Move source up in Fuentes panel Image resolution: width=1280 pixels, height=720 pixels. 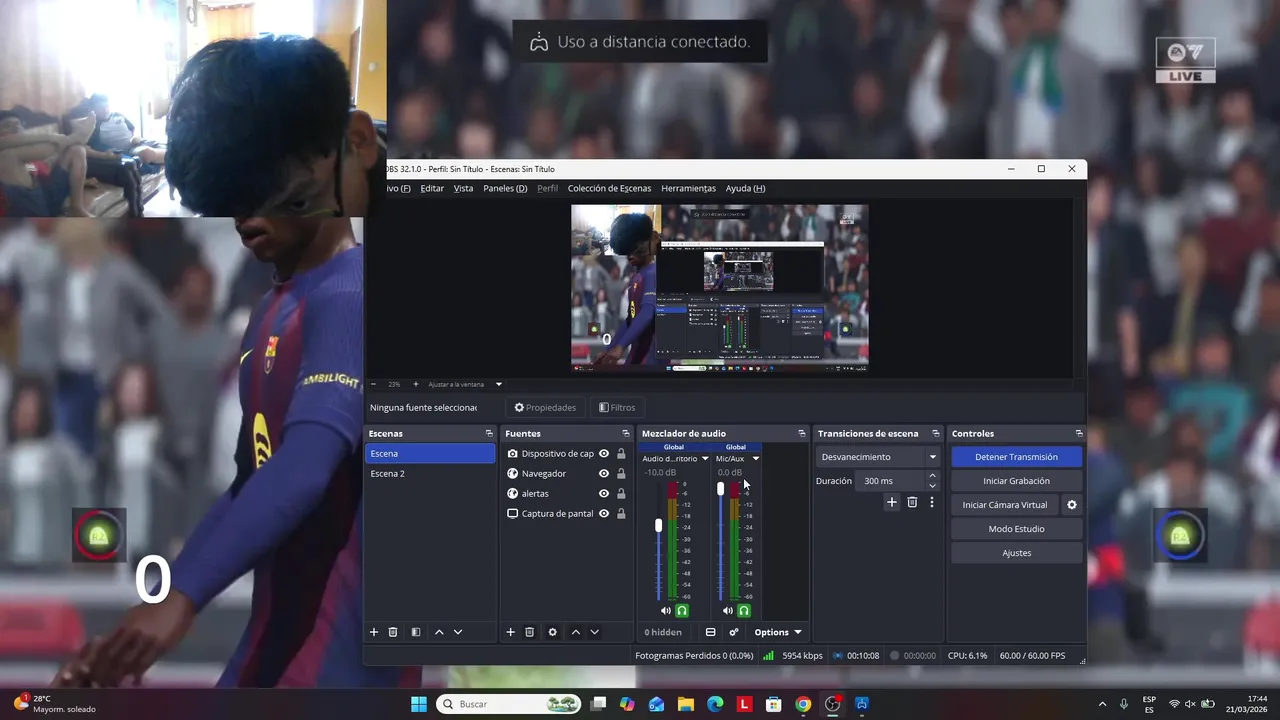click(x=576, y=632)
